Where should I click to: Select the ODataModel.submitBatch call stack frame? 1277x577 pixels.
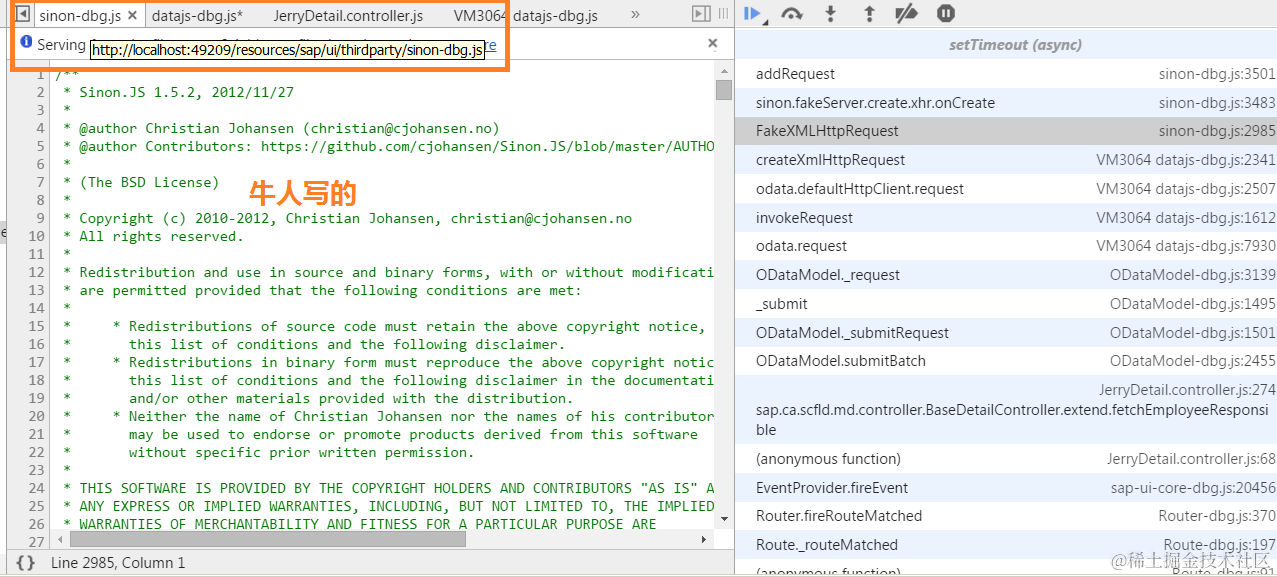click(x=1005, y=361)
